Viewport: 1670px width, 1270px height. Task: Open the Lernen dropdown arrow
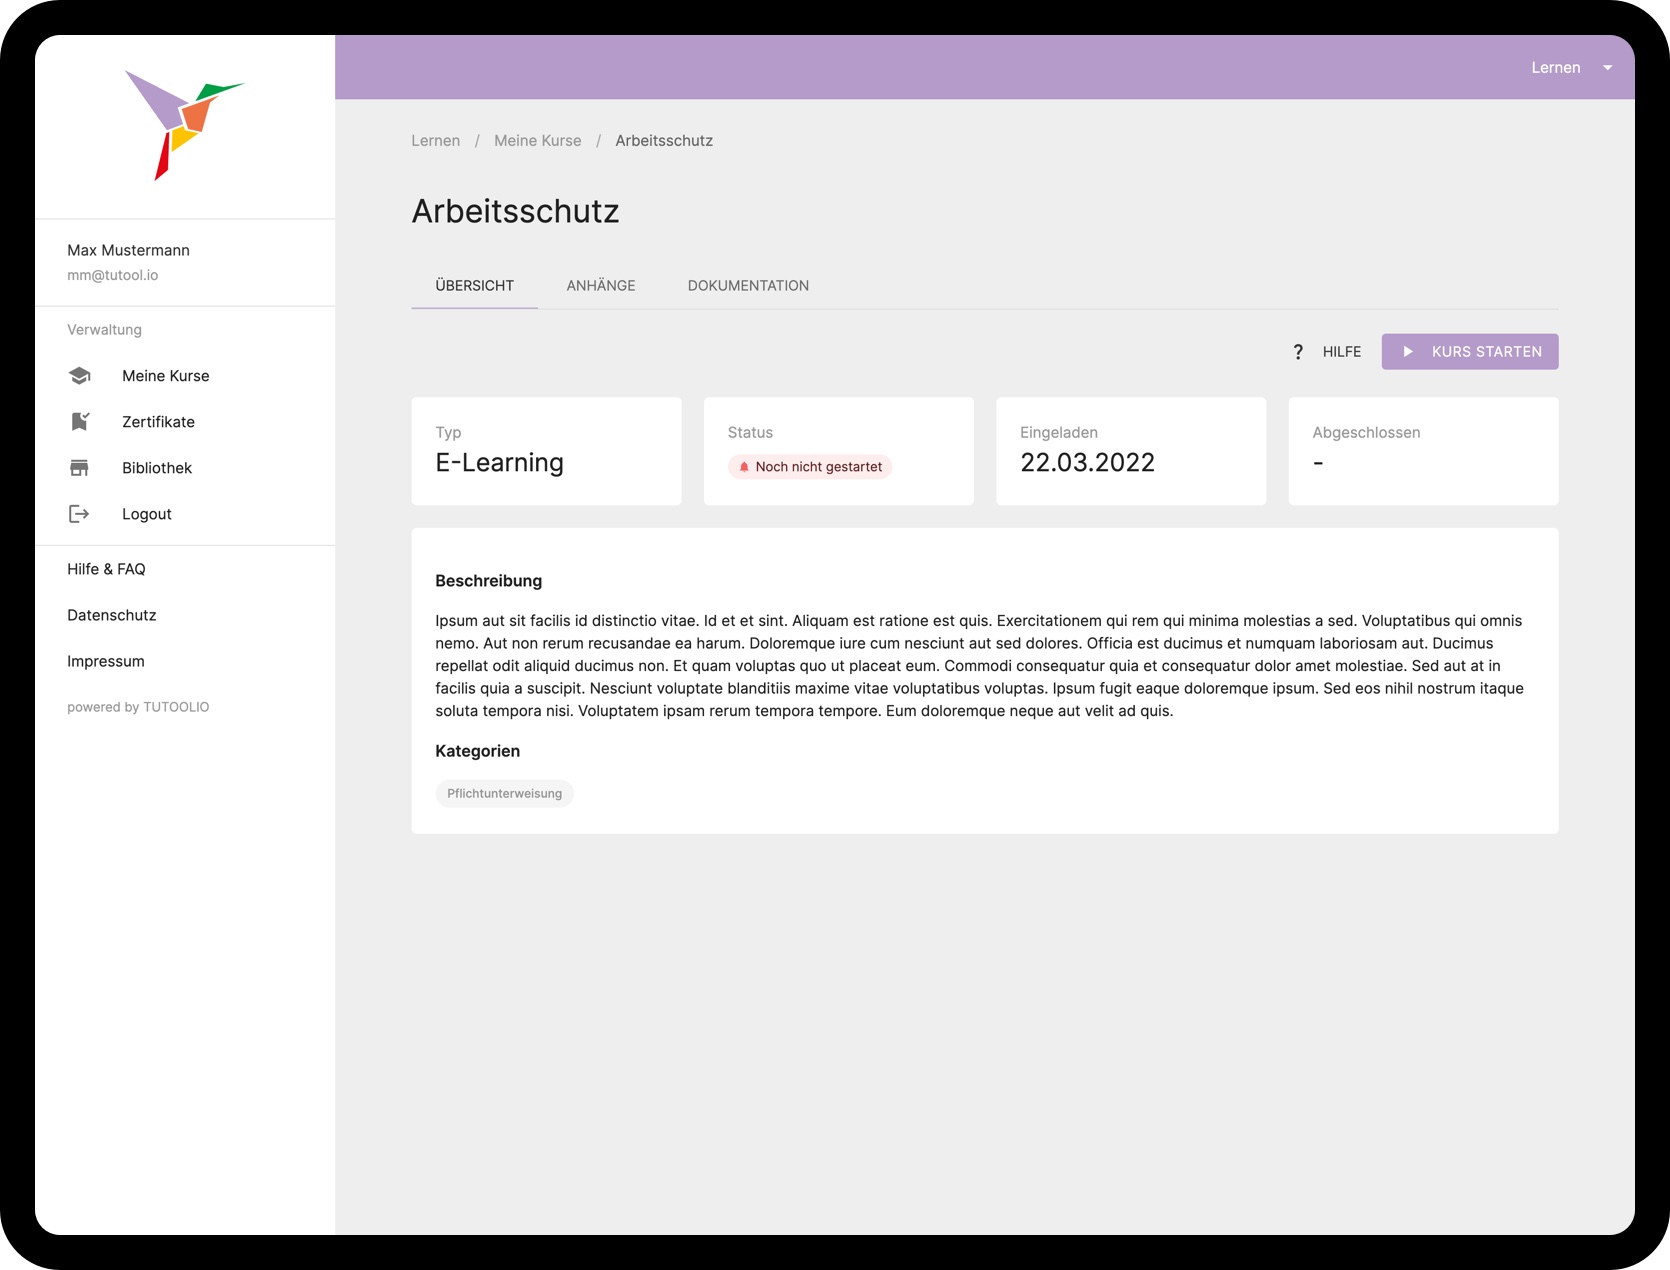click(1608, 68)
